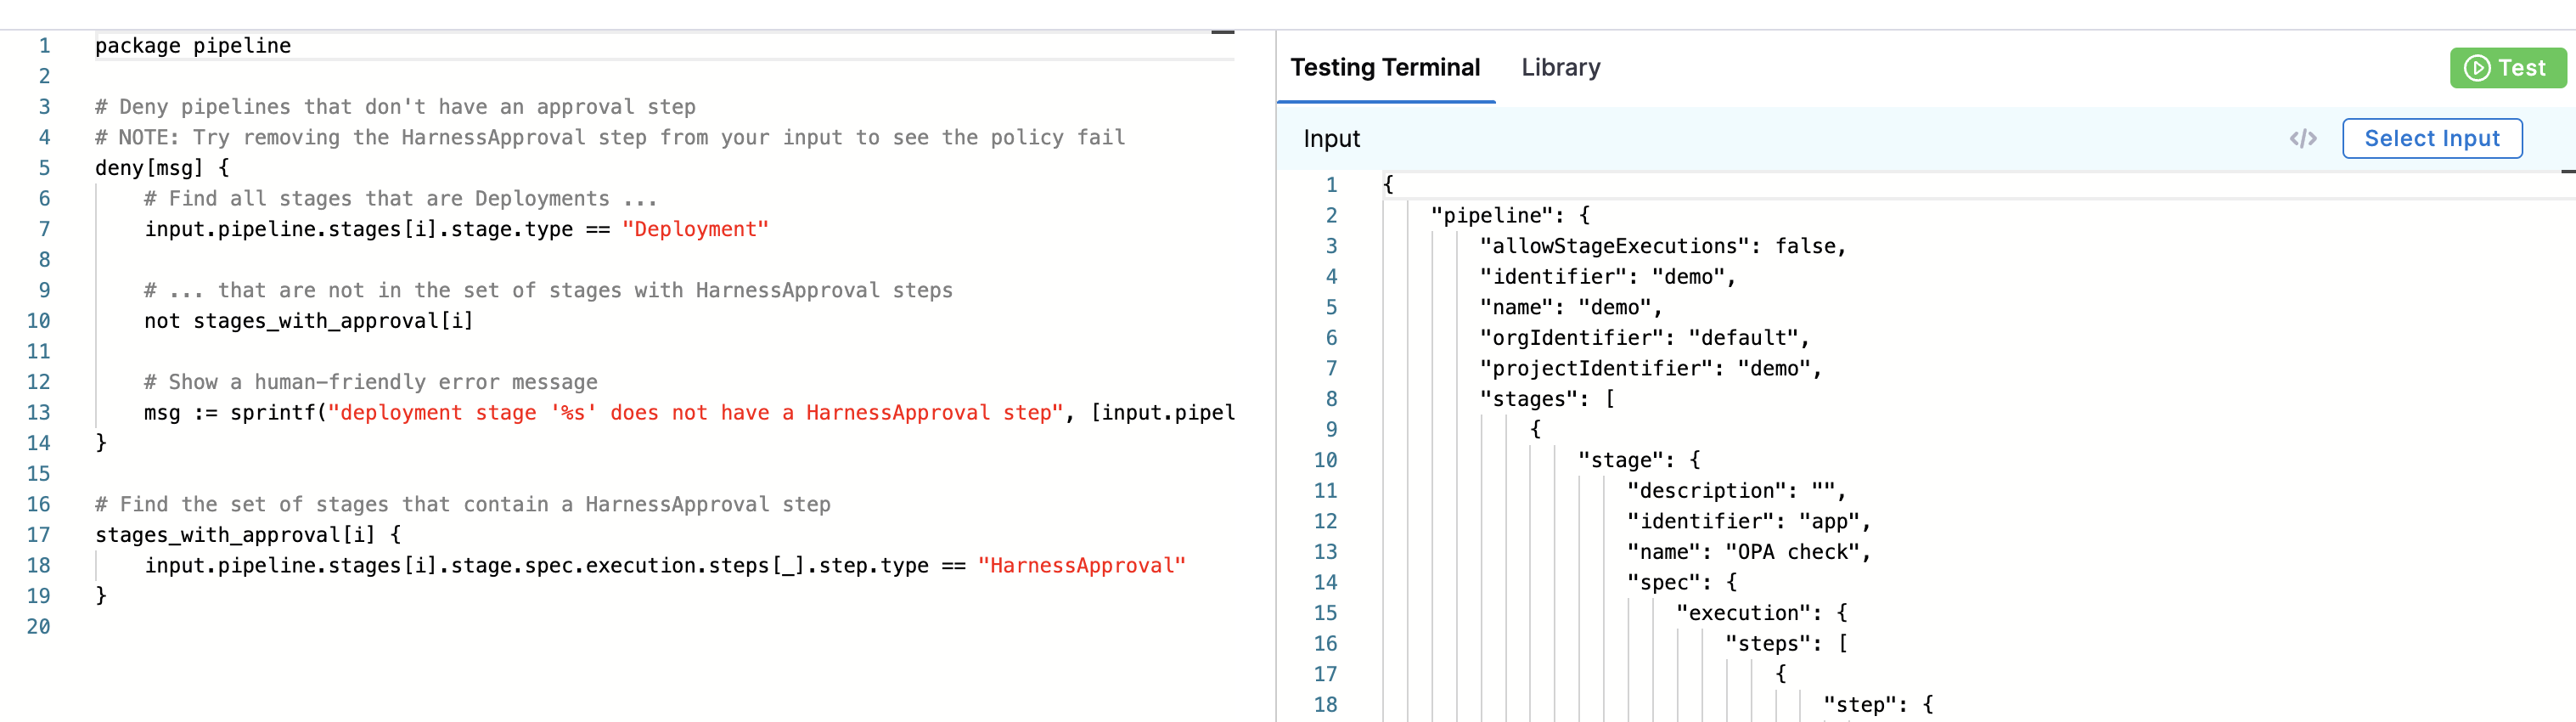
Task: Switch to the Testing Terminal tab
Action: point(1384,68)
